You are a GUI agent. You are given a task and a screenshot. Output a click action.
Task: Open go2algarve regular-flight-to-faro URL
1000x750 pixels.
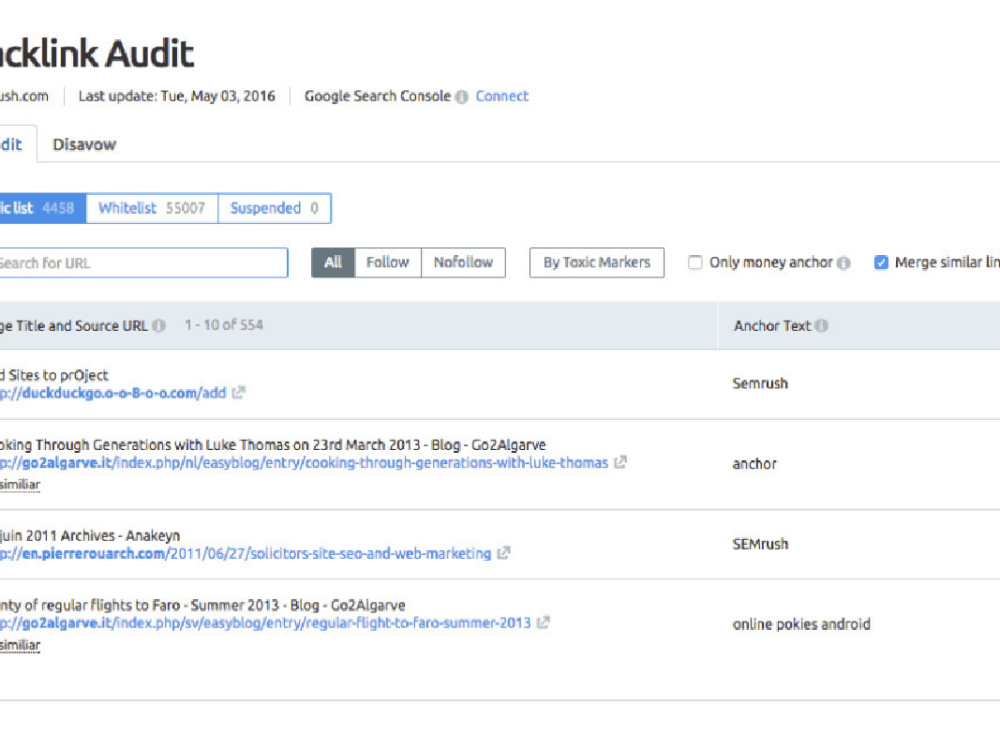pyautogui.click(x=265, y=622)
